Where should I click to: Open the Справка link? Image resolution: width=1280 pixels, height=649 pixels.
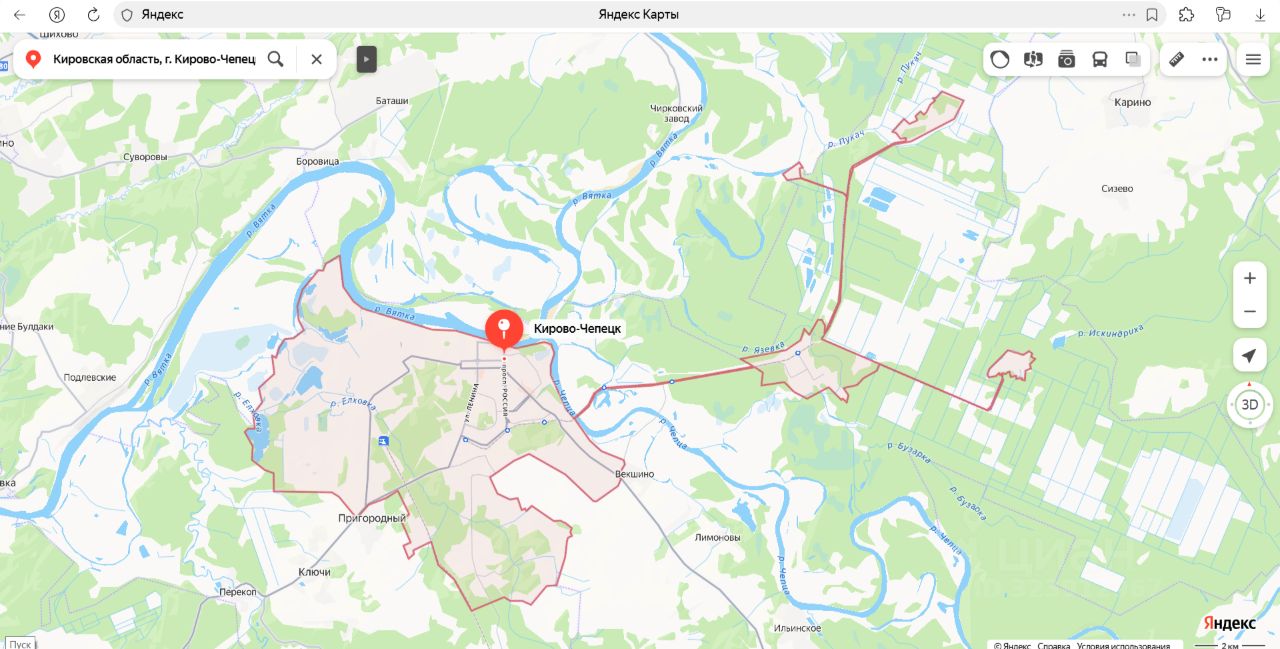(1053, 646)
